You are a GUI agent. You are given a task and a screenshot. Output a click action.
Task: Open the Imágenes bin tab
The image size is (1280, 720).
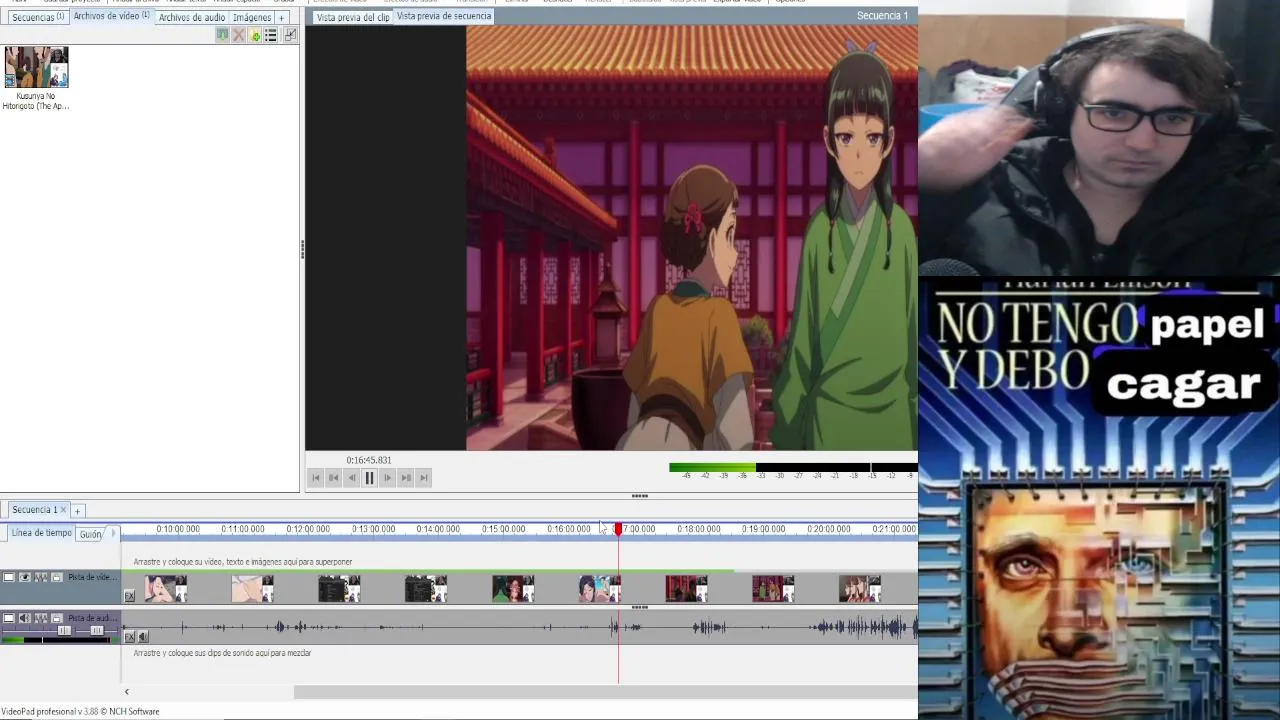tap(252, 17)
